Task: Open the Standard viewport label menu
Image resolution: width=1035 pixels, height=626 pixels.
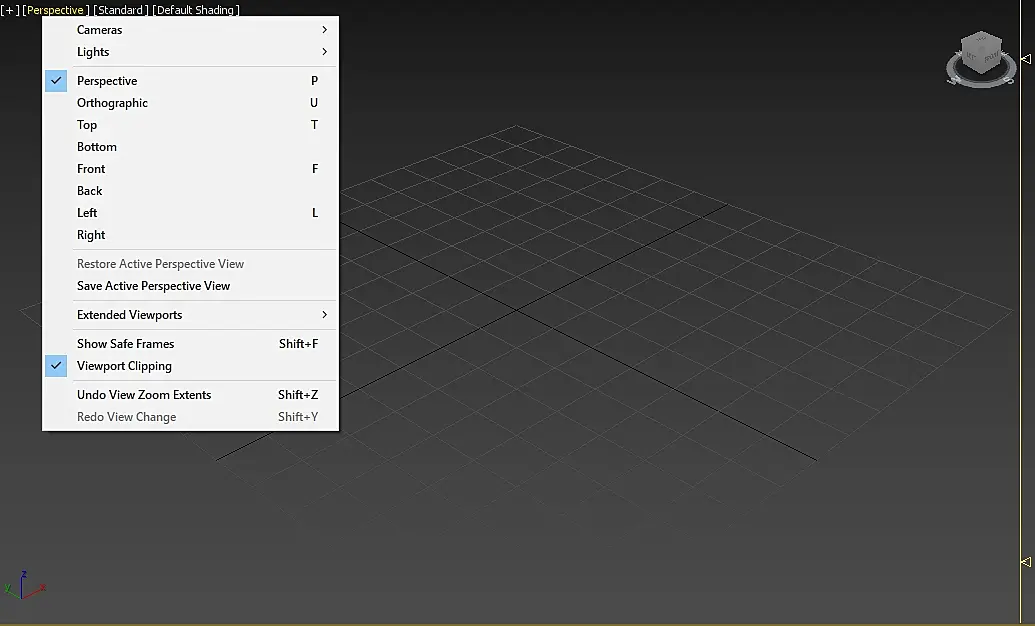Action: [x=121, y=10]
